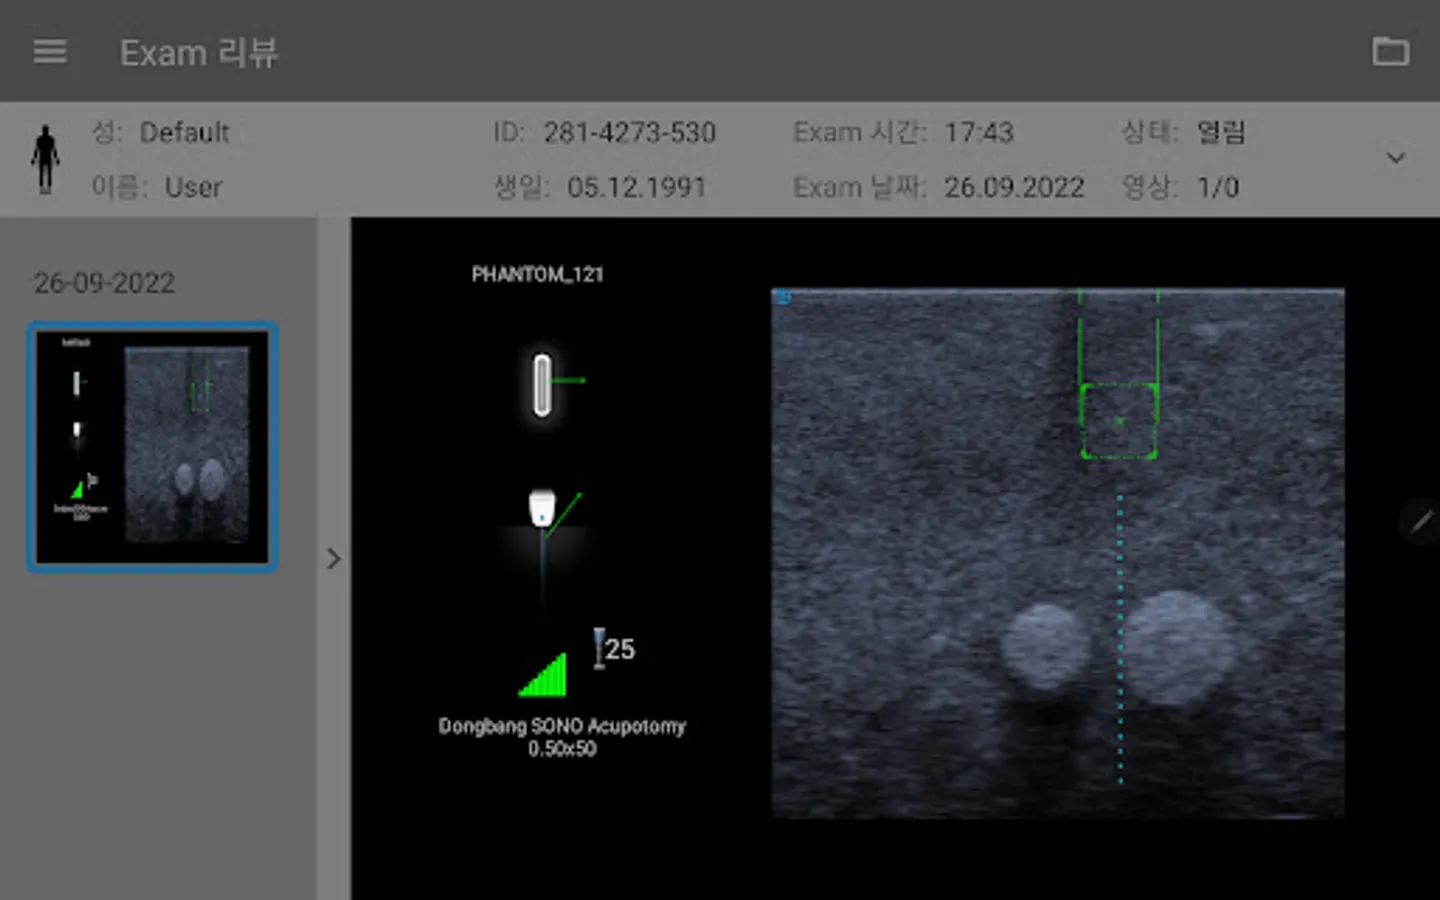Open the exam folder icon

click(1390, 52)
